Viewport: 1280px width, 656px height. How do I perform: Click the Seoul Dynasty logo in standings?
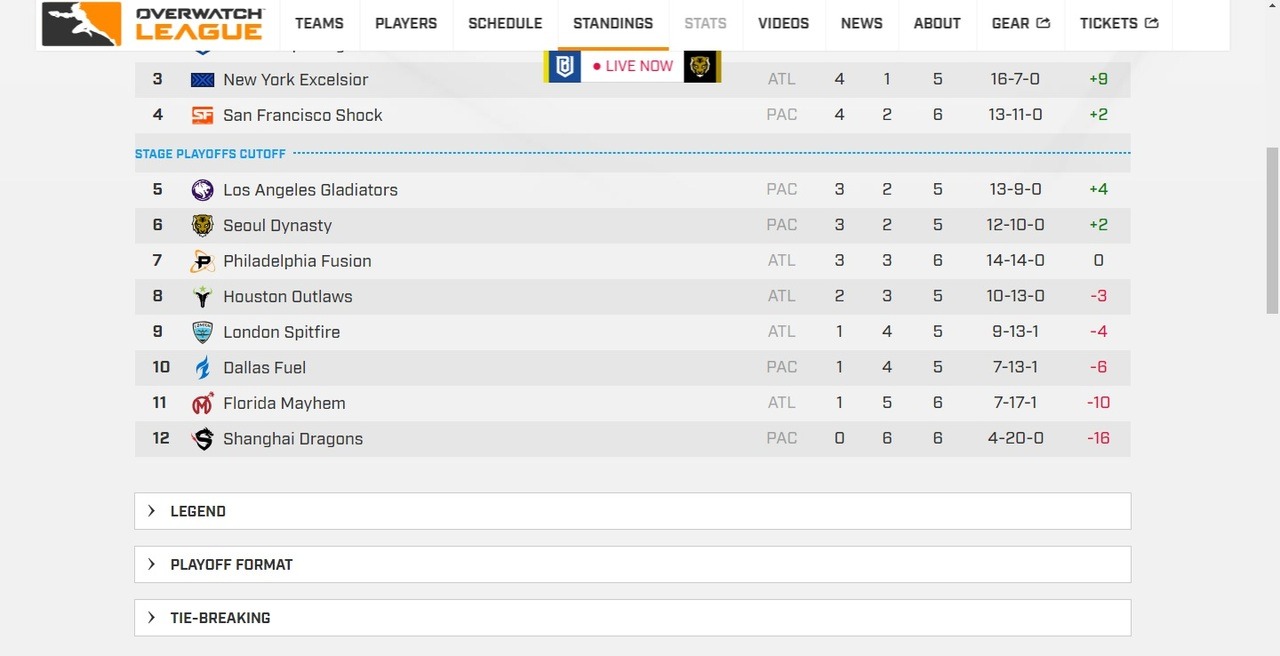[x=203, y=226]
